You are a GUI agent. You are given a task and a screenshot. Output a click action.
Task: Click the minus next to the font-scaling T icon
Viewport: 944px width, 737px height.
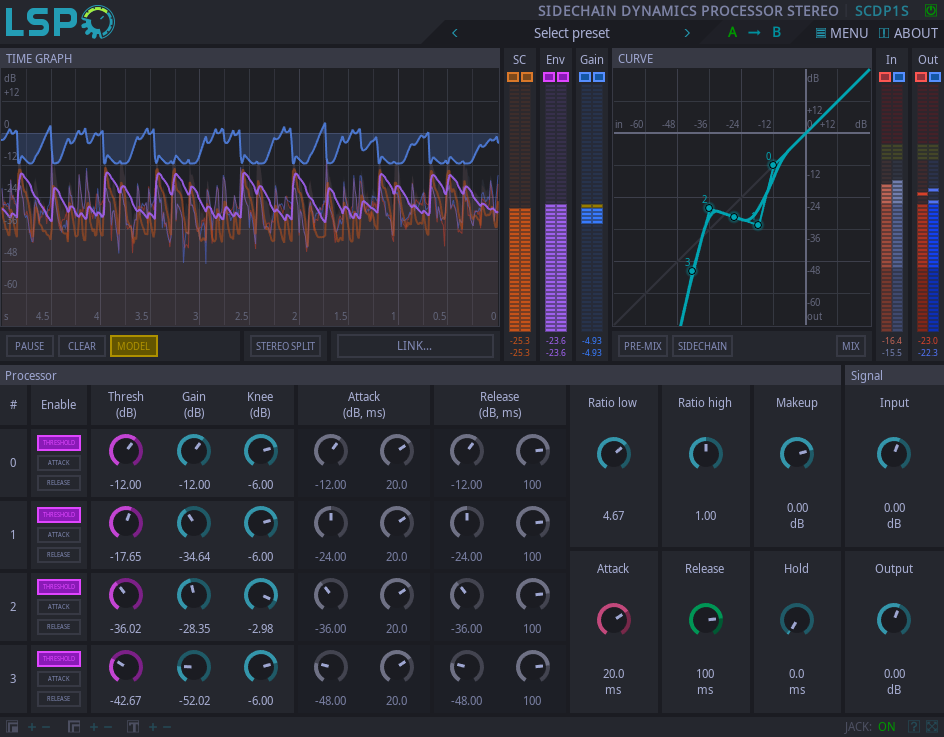(x=167, y=727)
